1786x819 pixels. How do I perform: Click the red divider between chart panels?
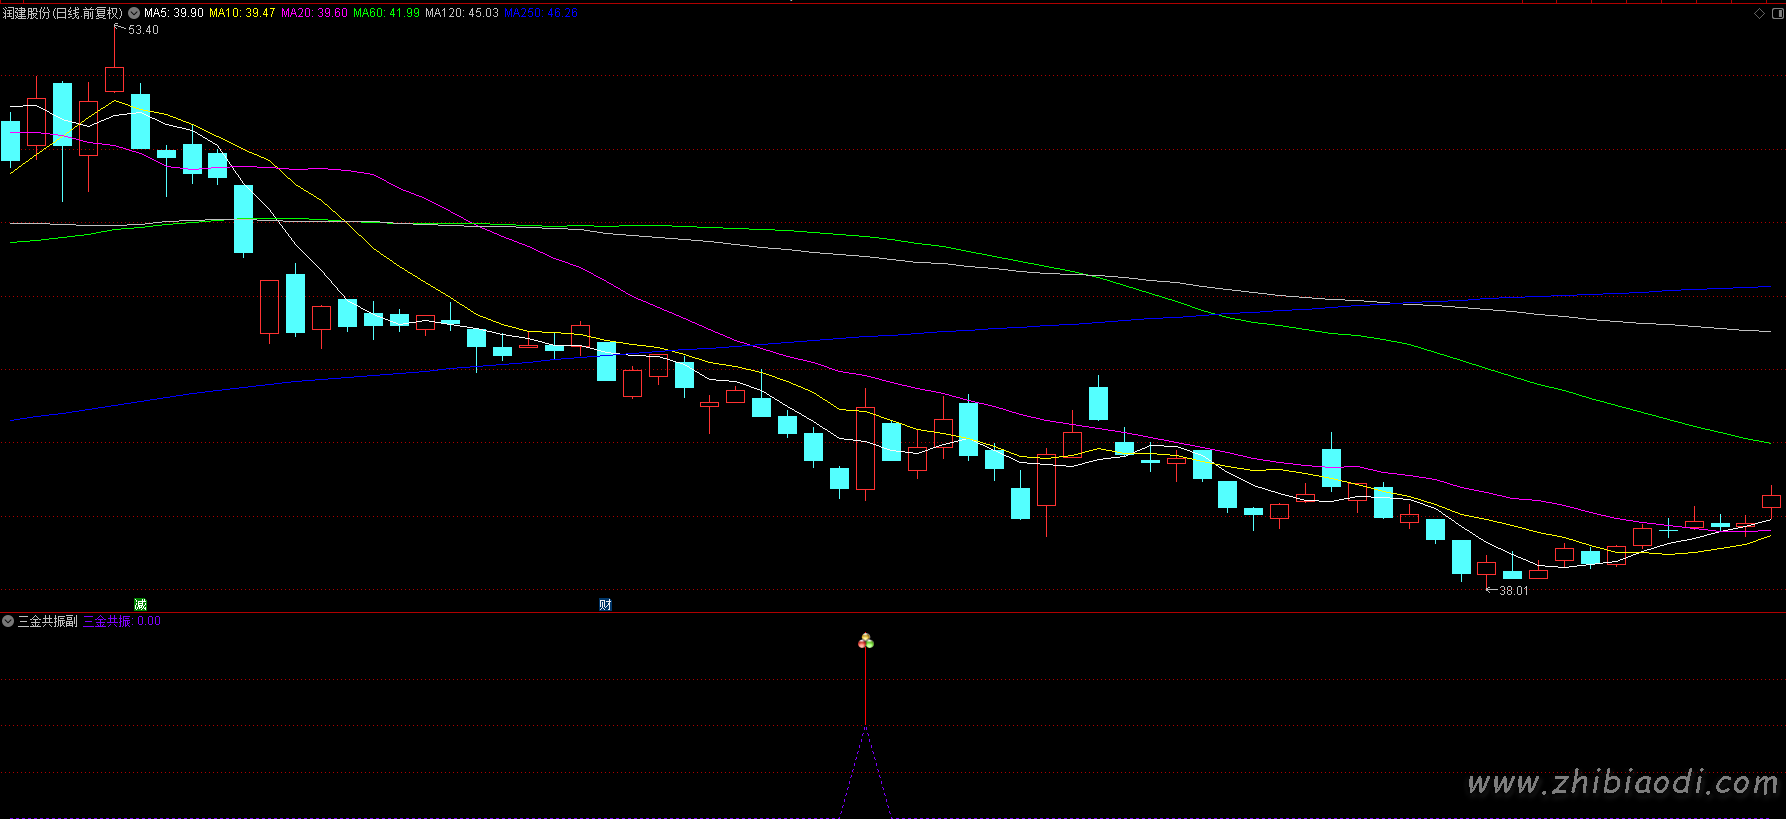tap(893, 612)
